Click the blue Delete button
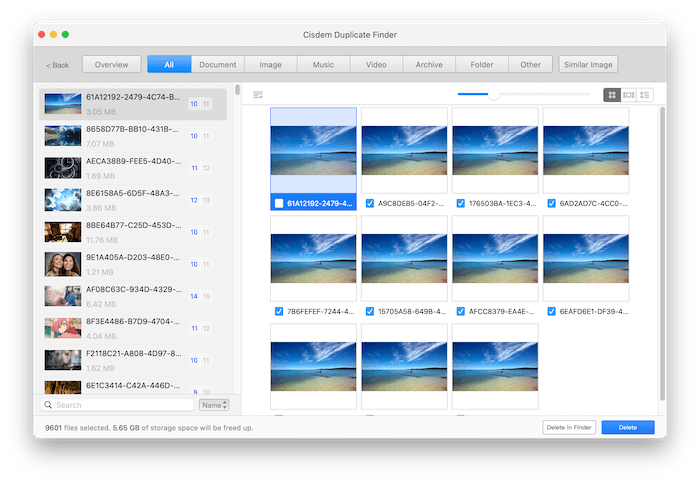This screenshot has width=700, height=482. (x=627, y=427)
